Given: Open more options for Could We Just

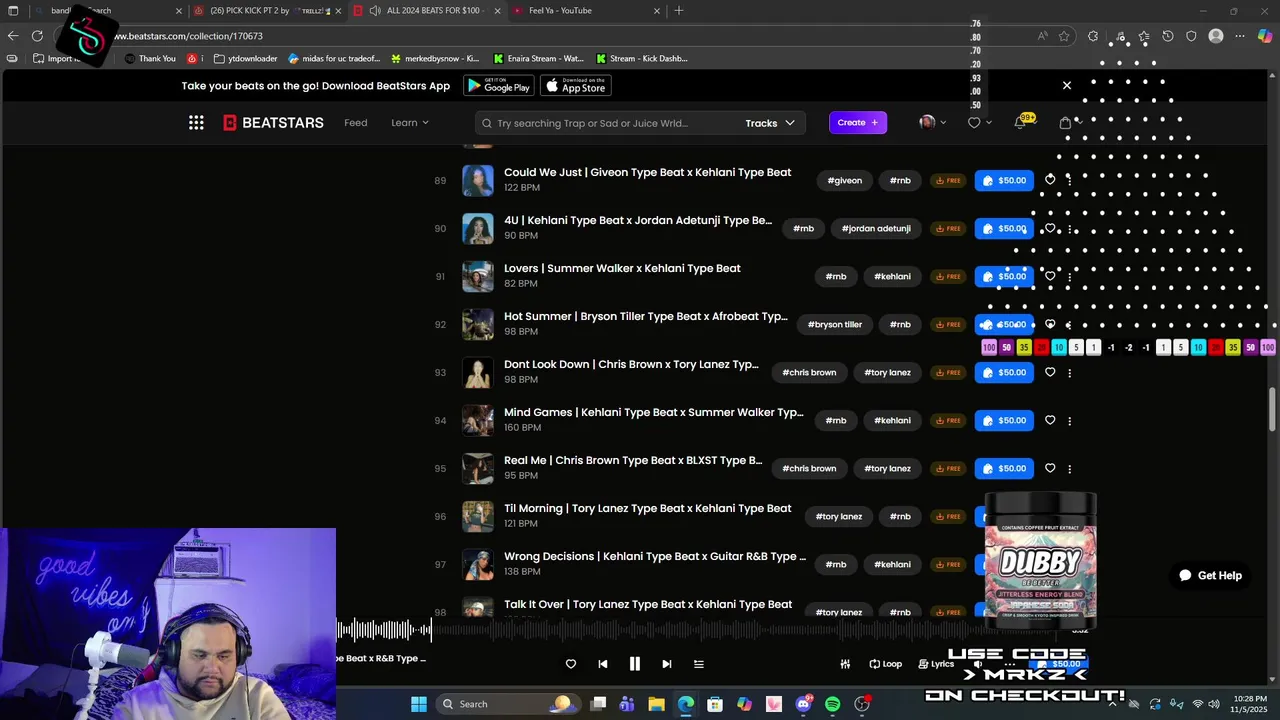Looking at the screenshot, I should tap(1070, 180).
